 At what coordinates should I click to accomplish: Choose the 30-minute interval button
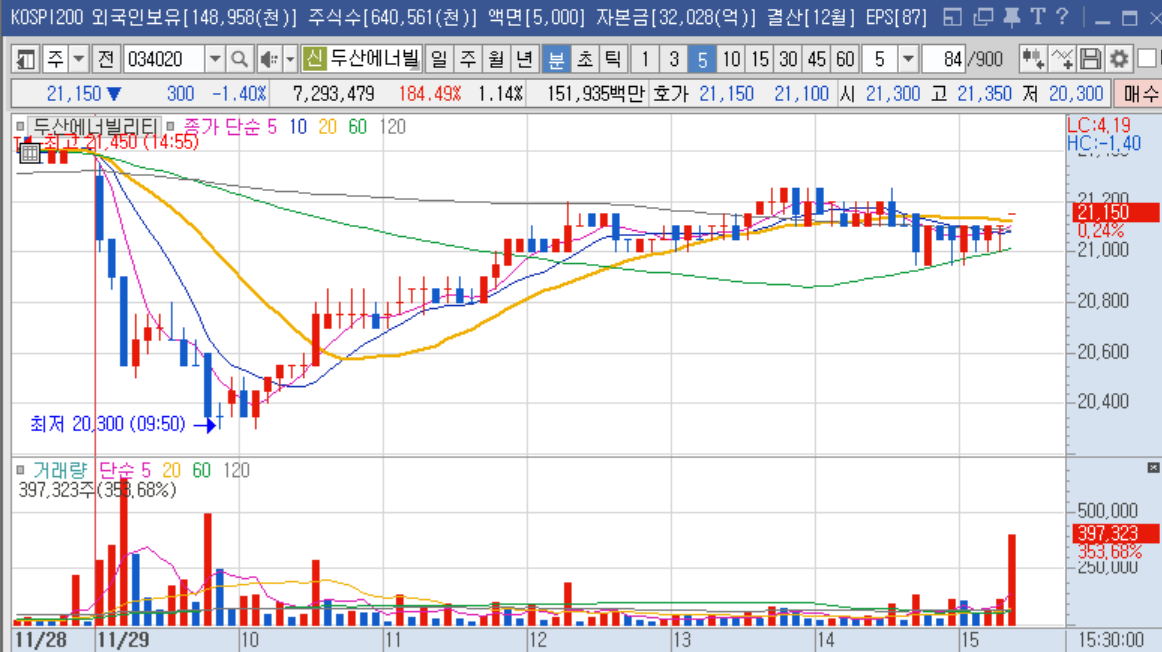point(788,59)
